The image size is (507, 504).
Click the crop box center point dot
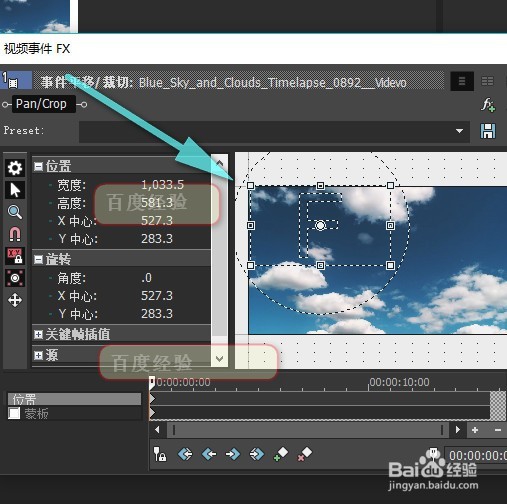[320, 225]
